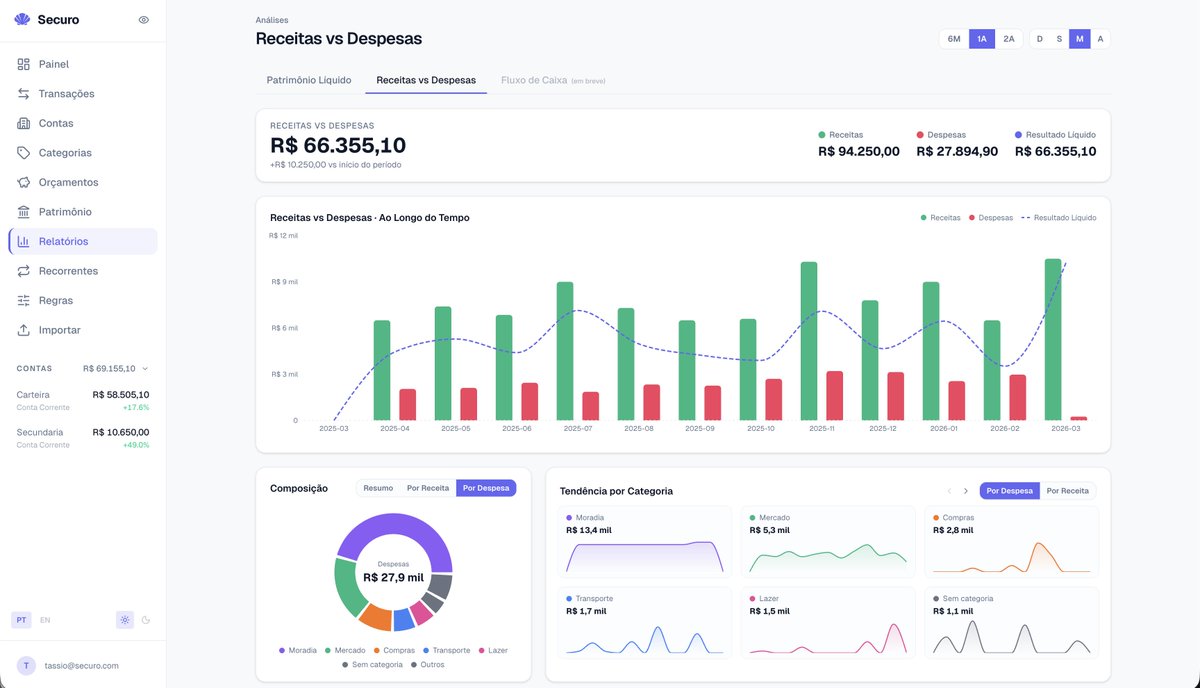Select the Receitas vs Despesas tab
The height and width of the screenshot is (688, 1200).
(426, 80)
